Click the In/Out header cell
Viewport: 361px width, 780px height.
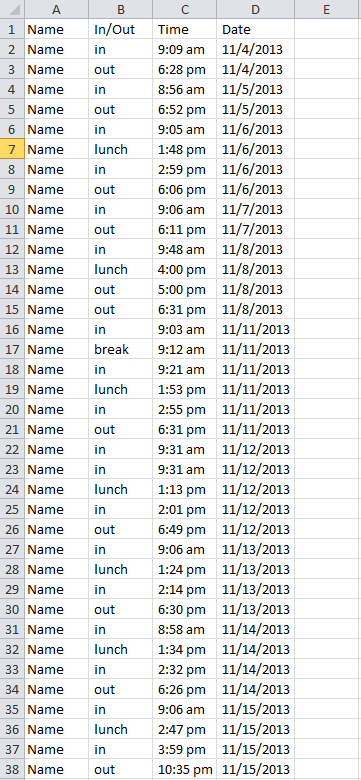pyautogui.click(x=121, y=29)
